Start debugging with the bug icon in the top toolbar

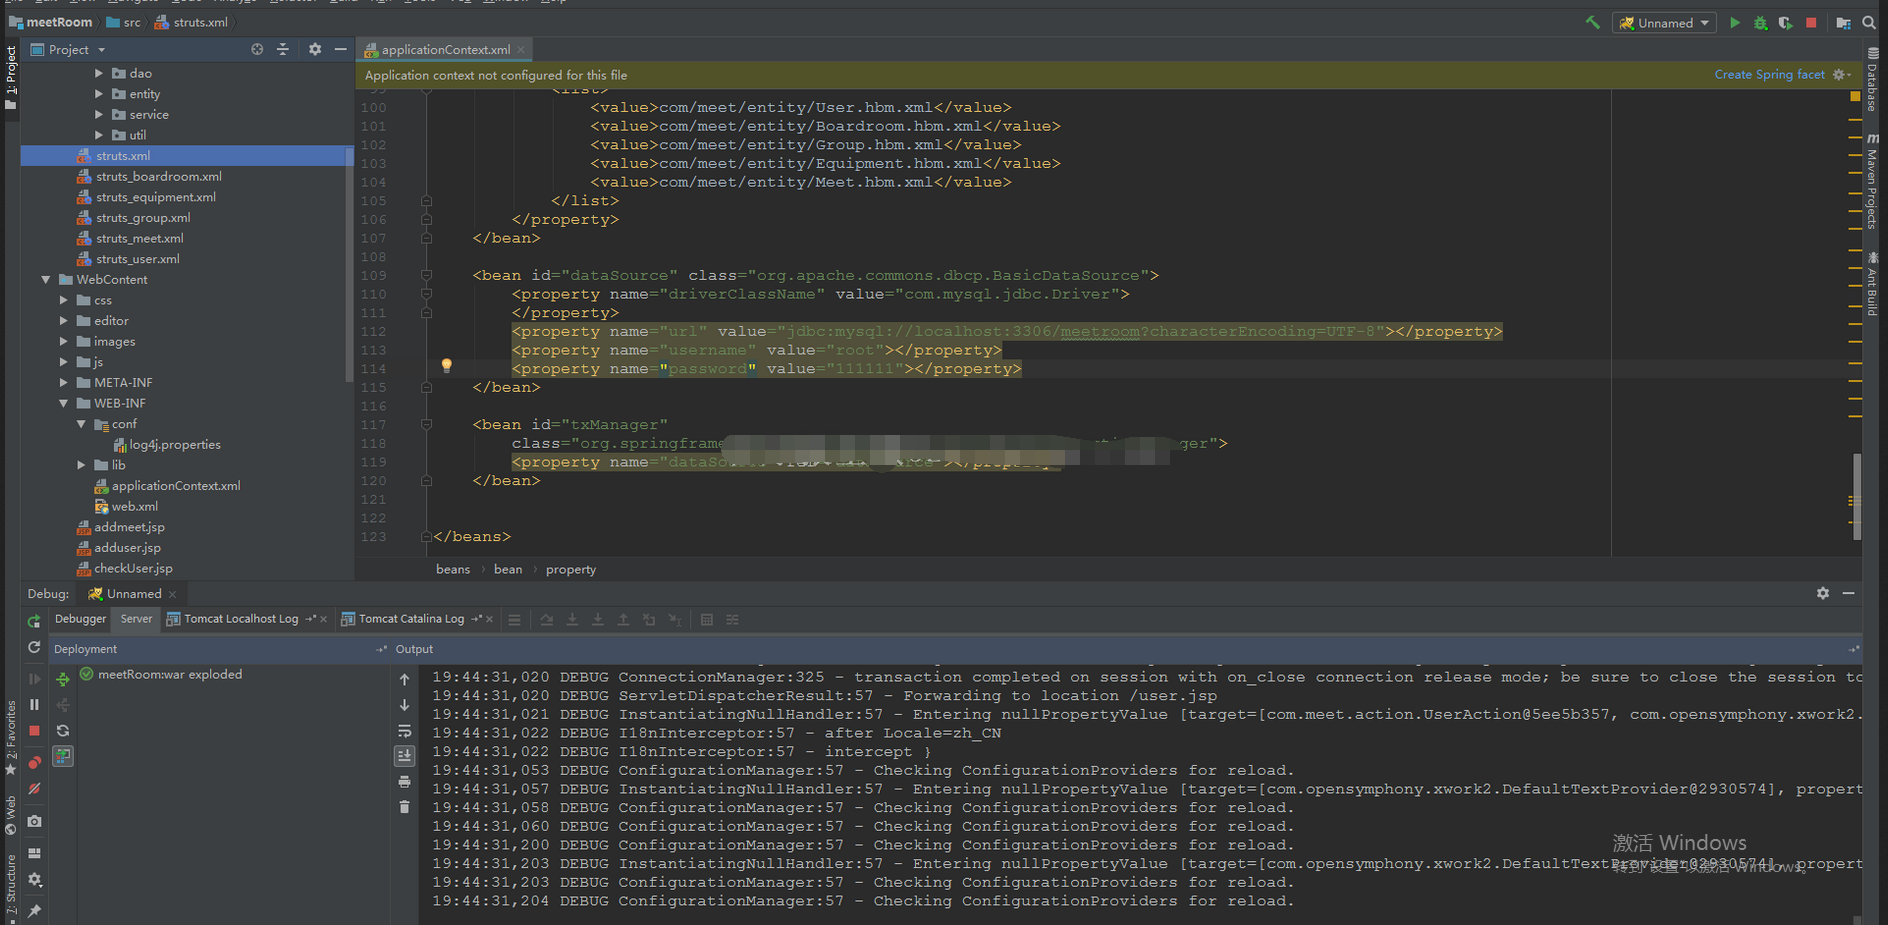click(1760, 23)
